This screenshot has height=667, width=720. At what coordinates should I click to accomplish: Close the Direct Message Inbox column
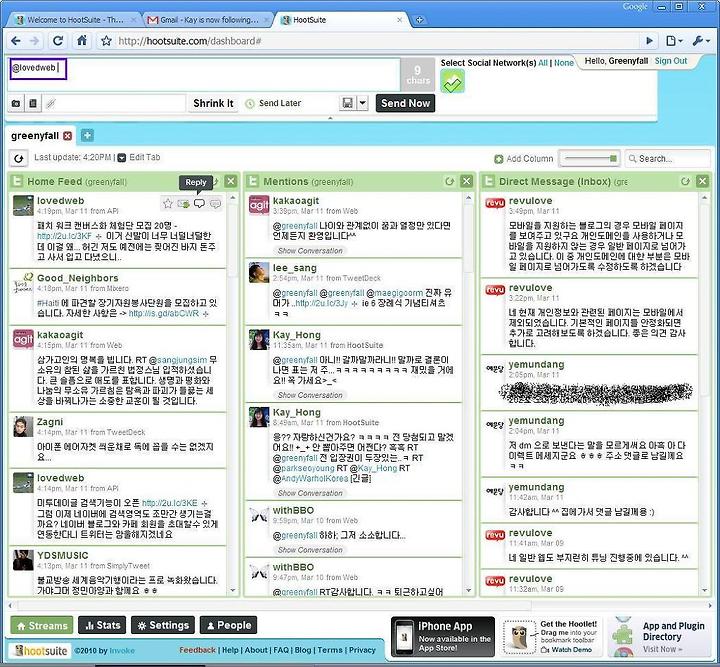[x=703, y=181]
